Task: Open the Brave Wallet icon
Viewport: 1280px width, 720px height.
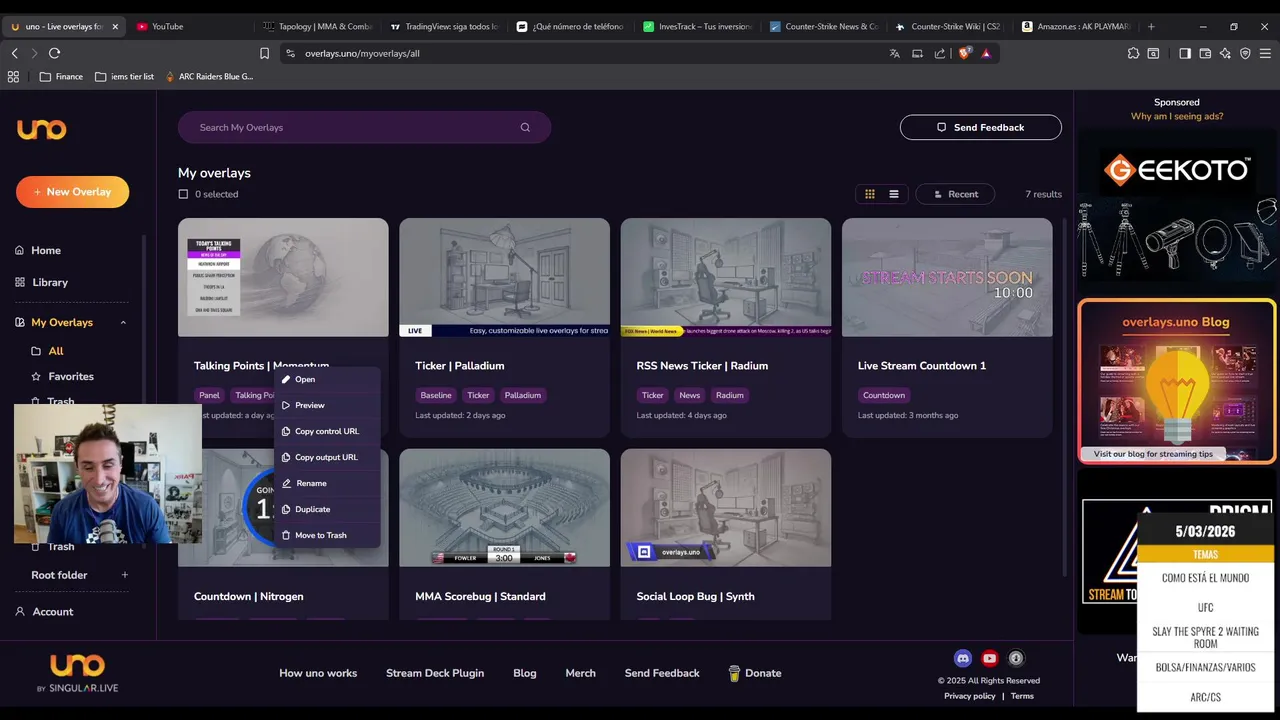Action: (x=1205, y=53)
